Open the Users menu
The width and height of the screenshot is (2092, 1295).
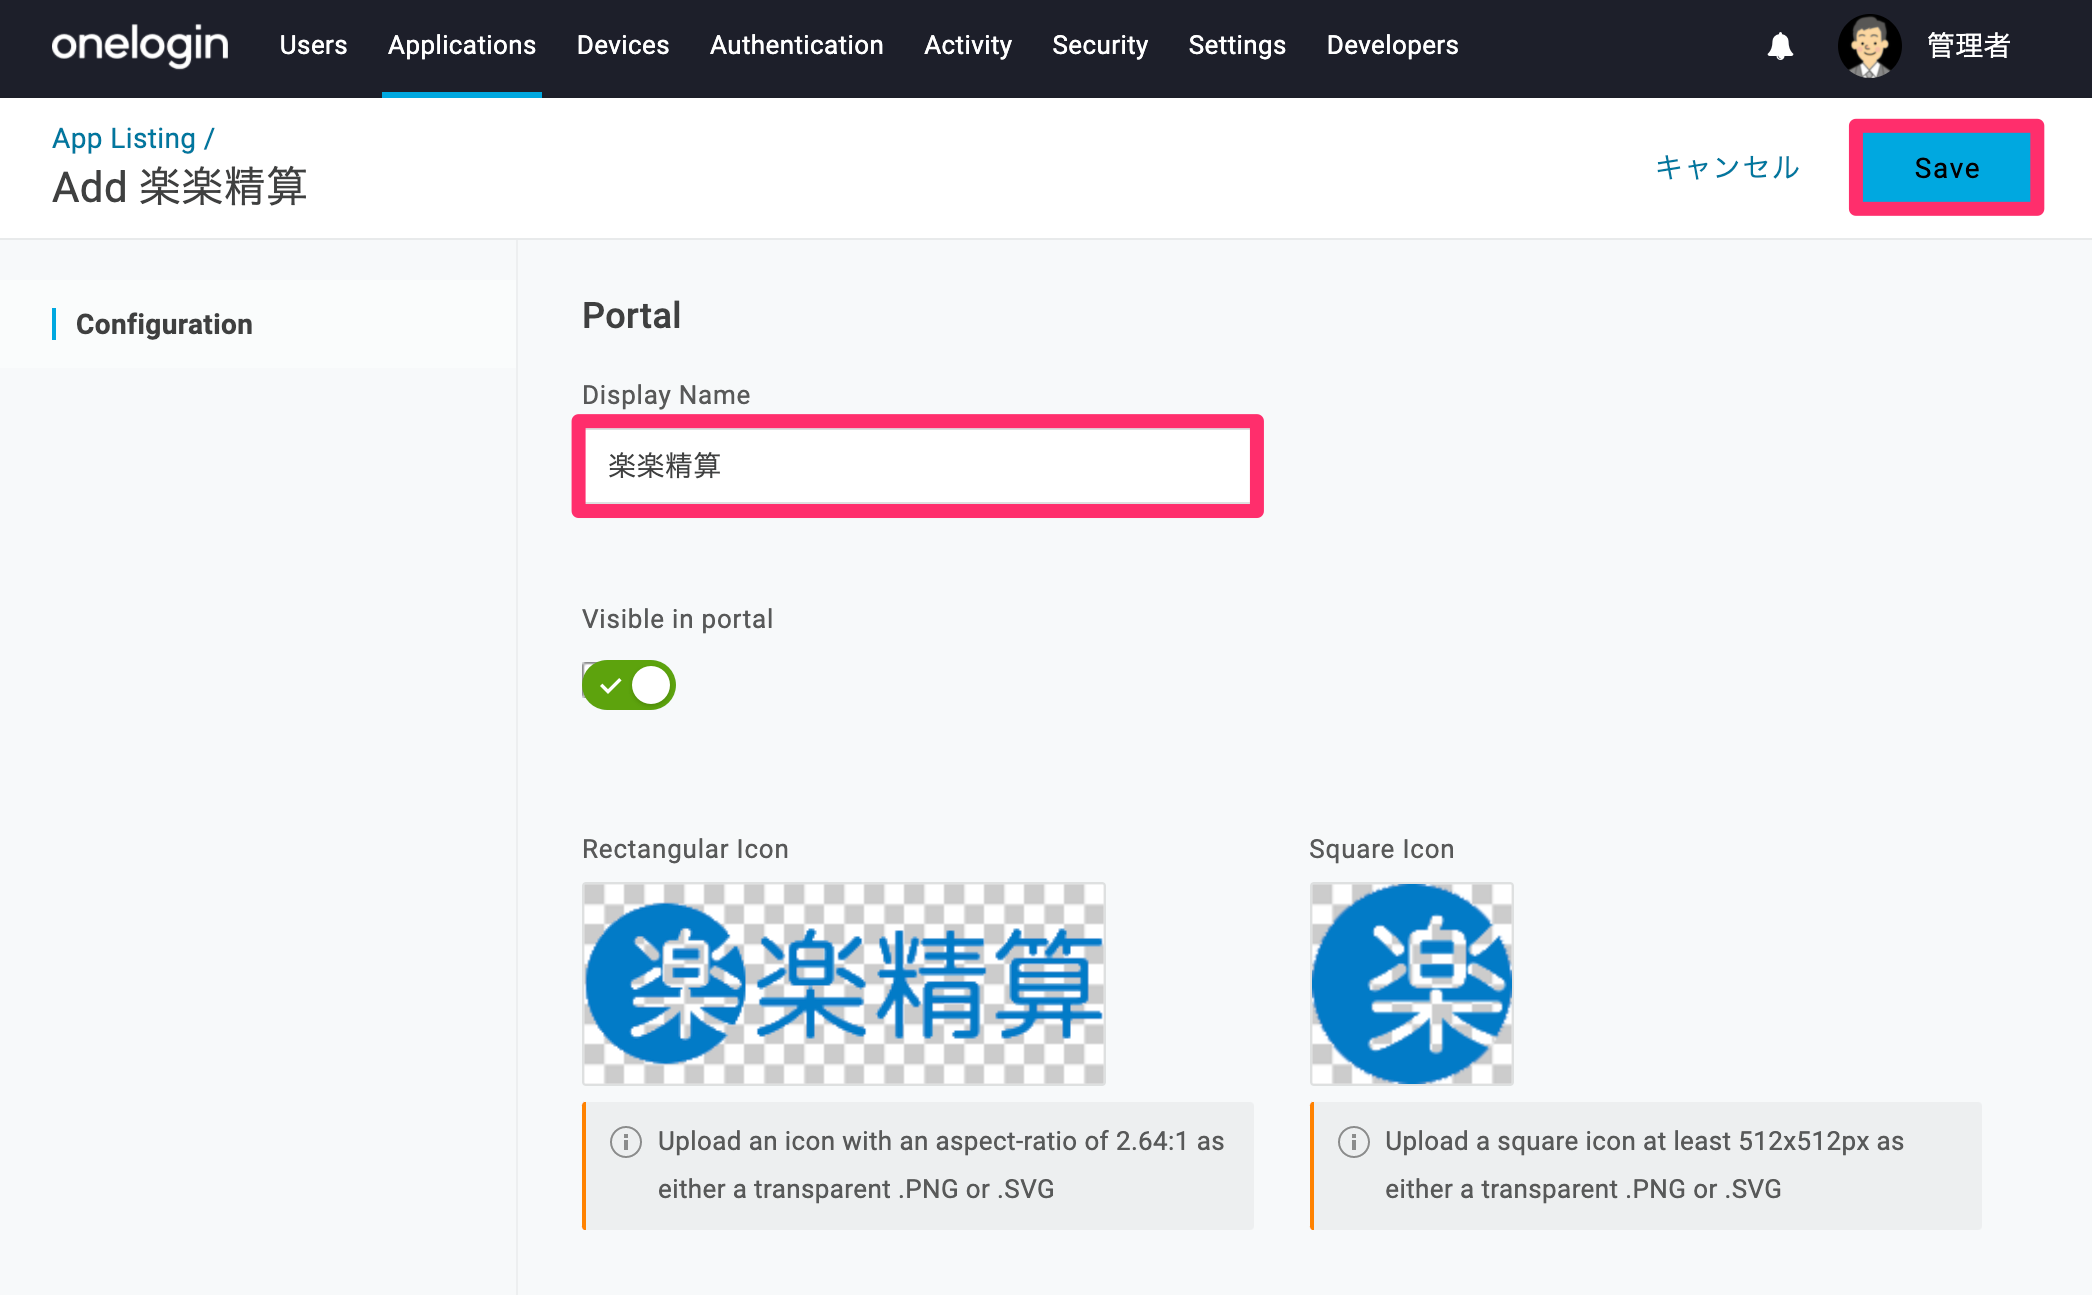pyautogui.click(x=313, y=46)
